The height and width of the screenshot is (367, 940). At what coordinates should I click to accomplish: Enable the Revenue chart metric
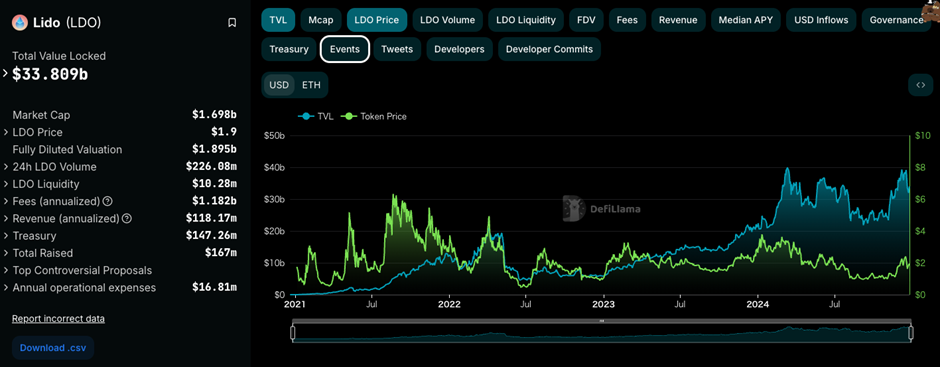[678, 20]
